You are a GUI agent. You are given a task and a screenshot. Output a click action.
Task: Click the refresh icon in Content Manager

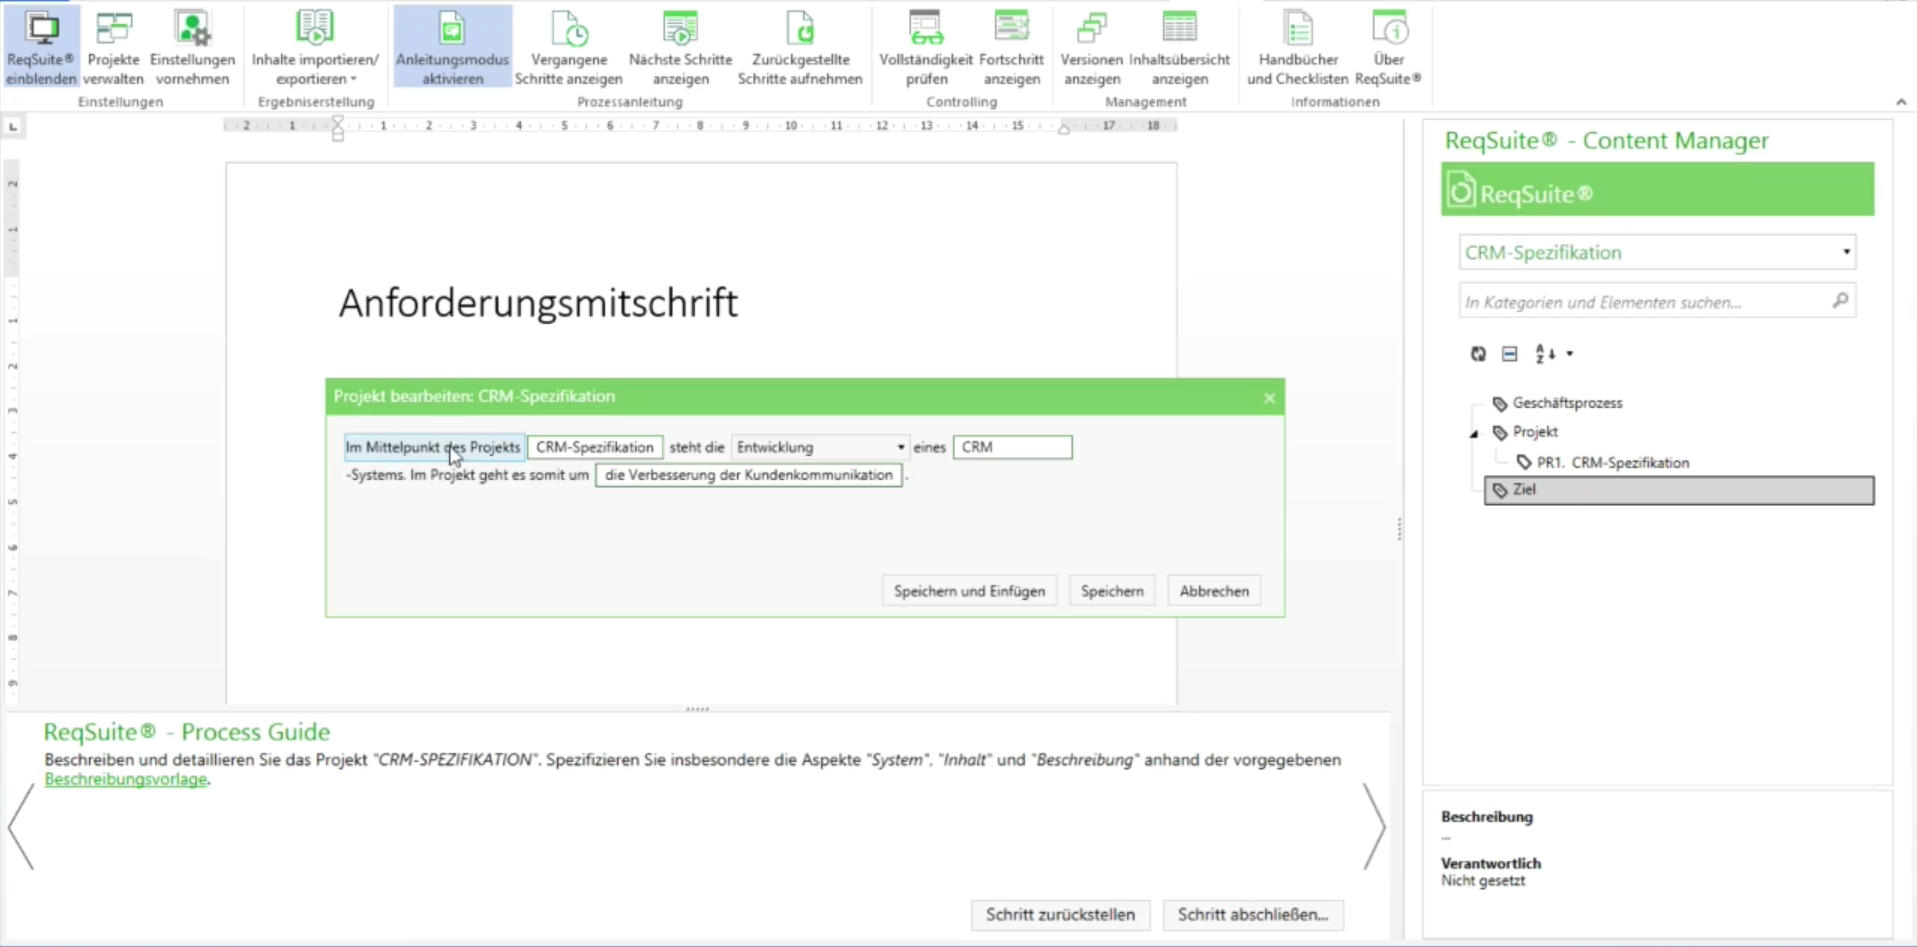[x=1478, y=354]
